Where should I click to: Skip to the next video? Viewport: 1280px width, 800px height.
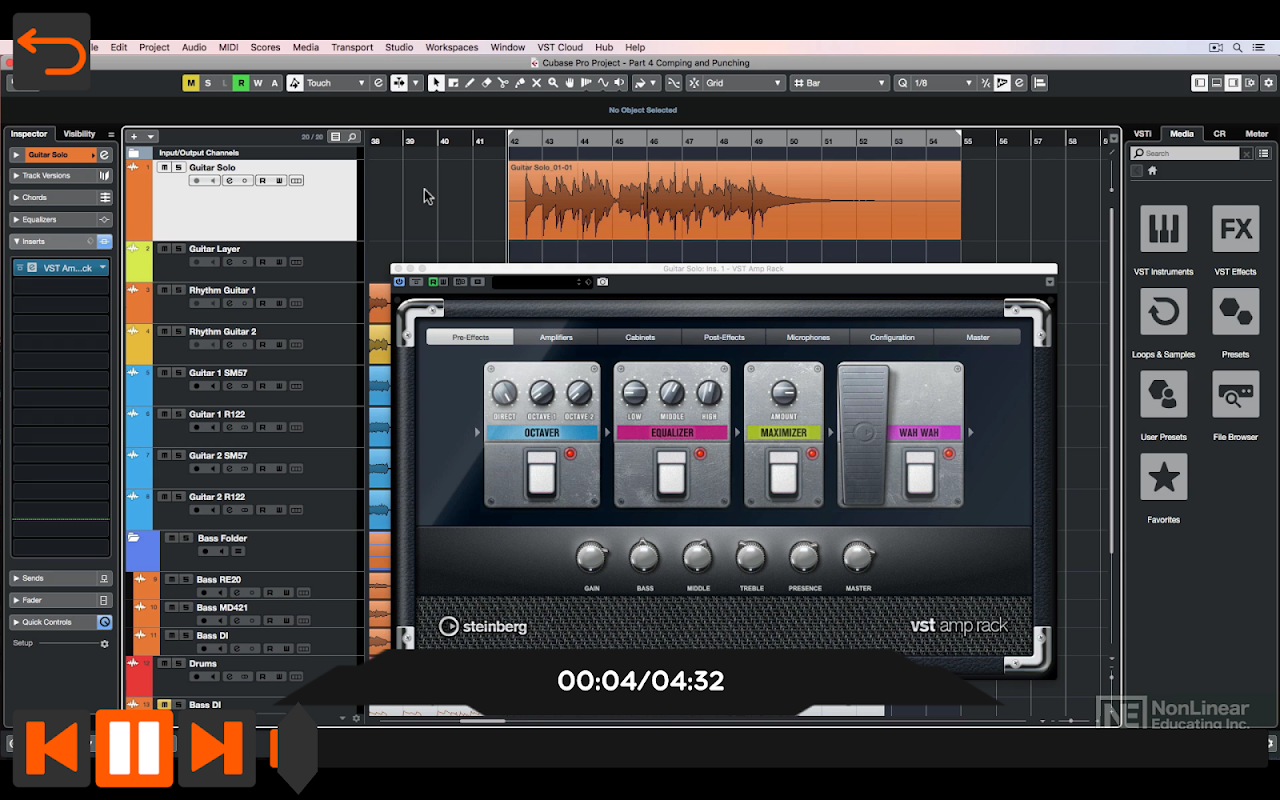click(x=216, y=747)
